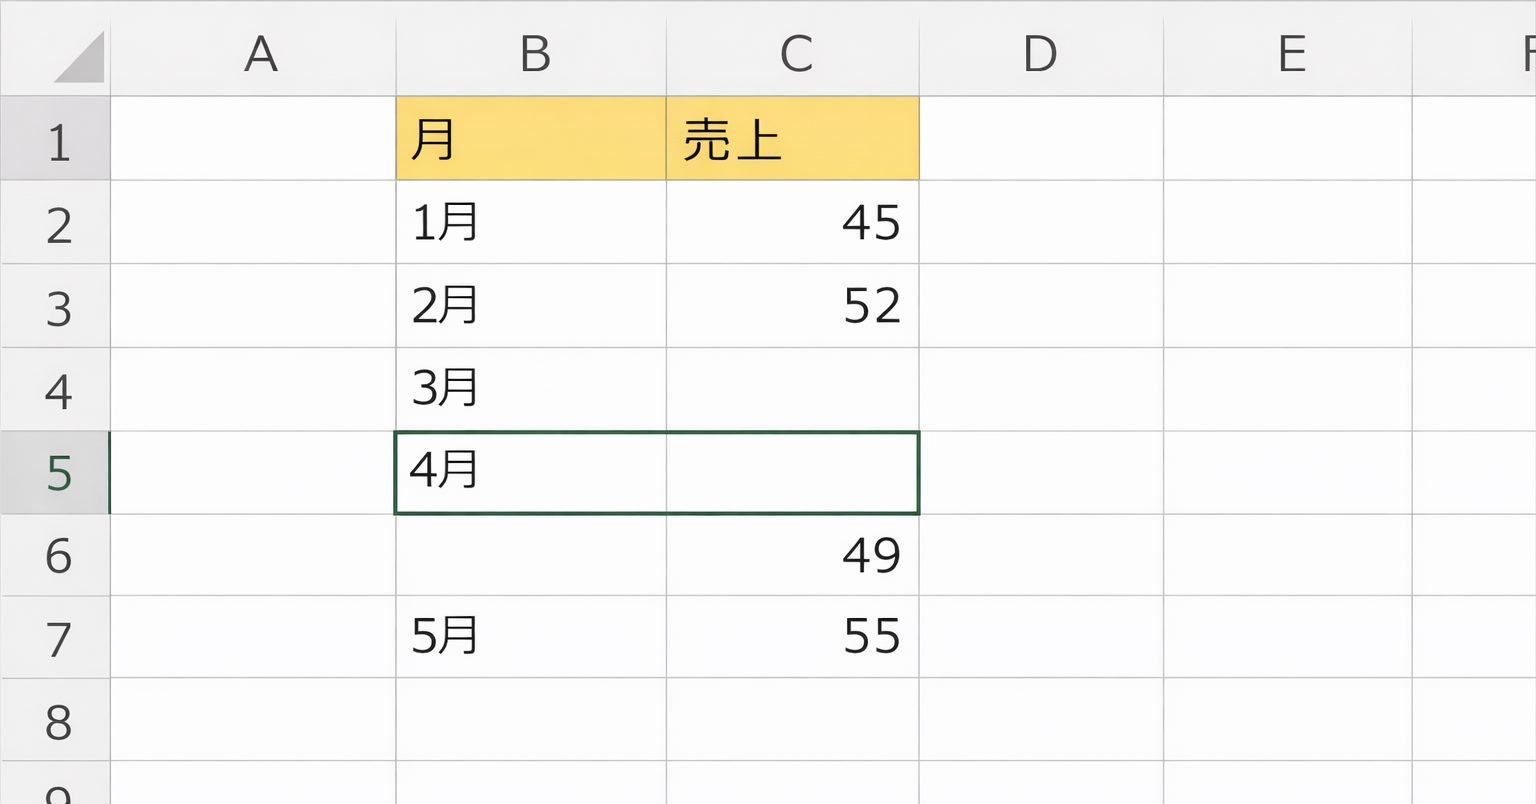Image resolution: width=1536 pixels, height=804 pixels.
Task: Click the 3月 cell
Action: coord(531,389)
